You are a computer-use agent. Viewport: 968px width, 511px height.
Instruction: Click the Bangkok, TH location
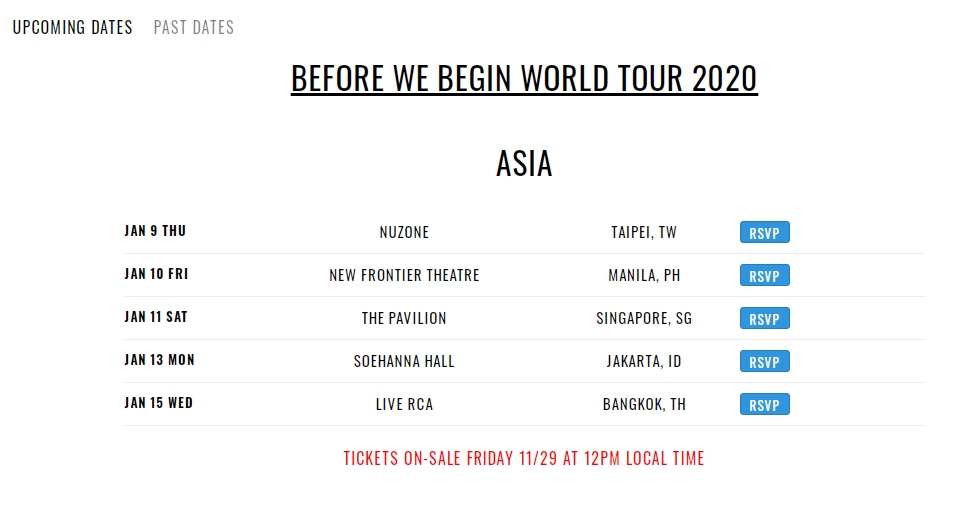click(644, 404)
